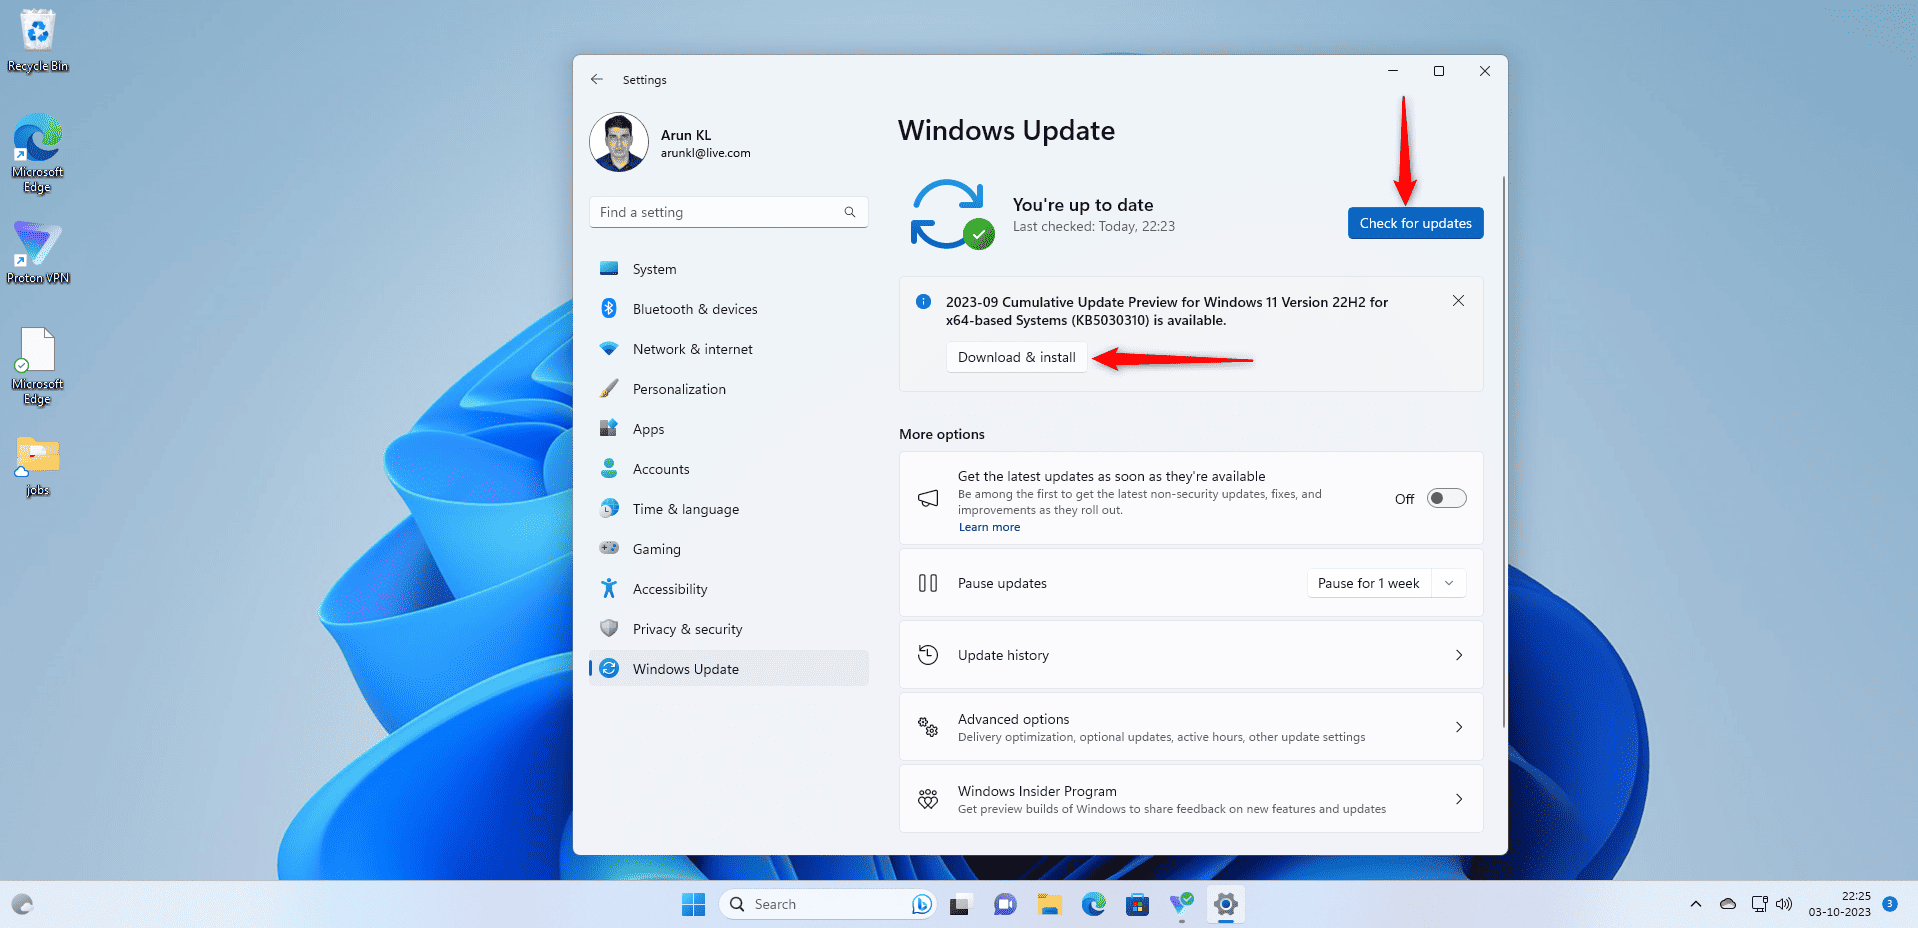1918x928 pixels.
Task: Open Accounts settings
Action: pyautogui.click(x=728, y=469)
